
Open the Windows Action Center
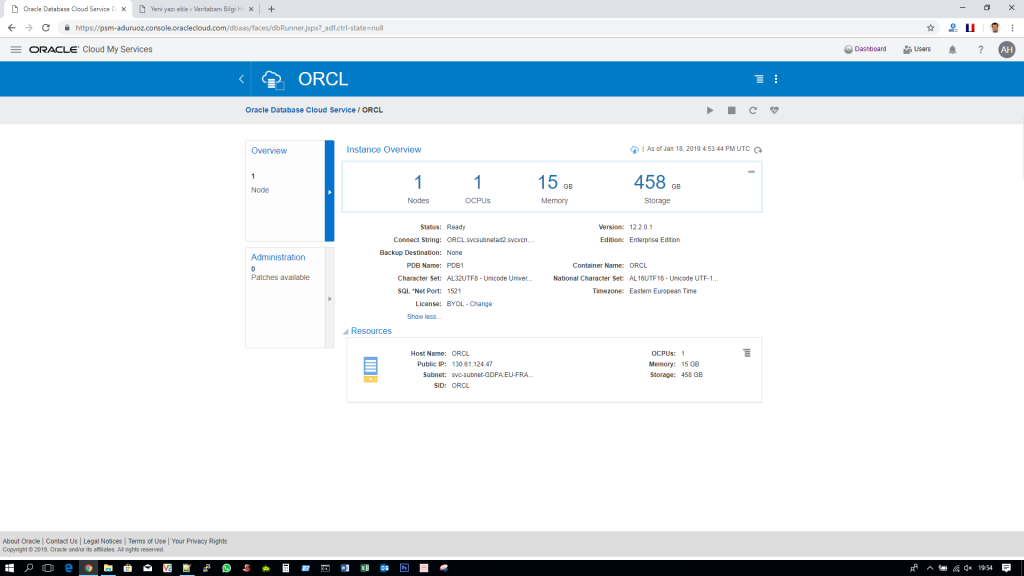[1006, 568]
